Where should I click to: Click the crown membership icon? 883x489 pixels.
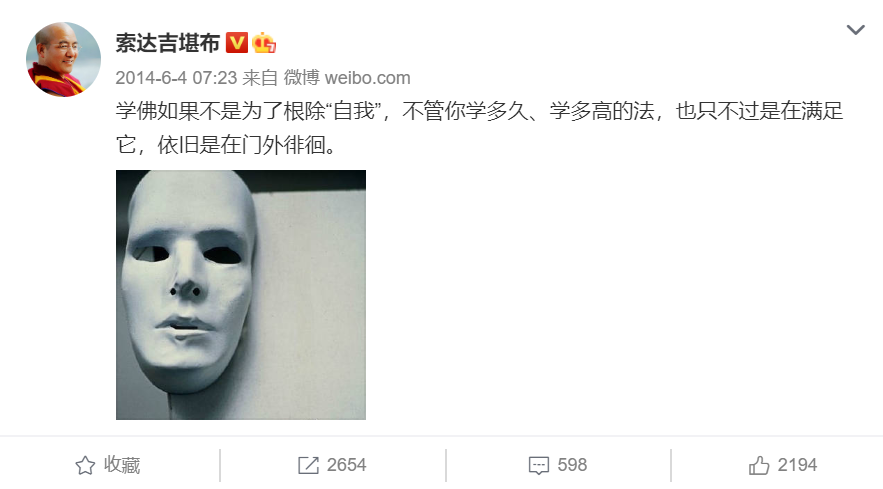(264, 43)
